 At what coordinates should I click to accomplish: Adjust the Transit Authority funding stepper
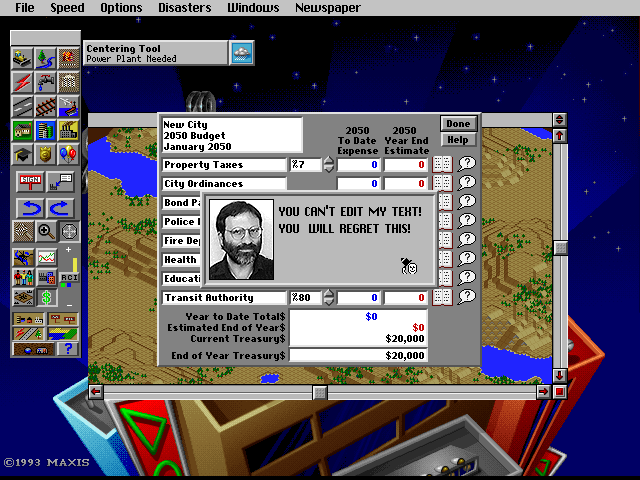pyautogui.click(x=329, y=298)
